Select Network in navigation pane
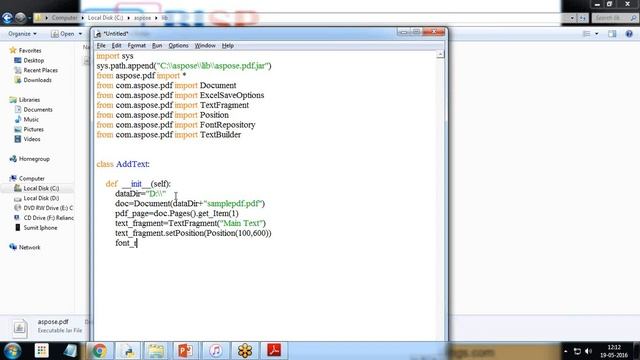 29,247
